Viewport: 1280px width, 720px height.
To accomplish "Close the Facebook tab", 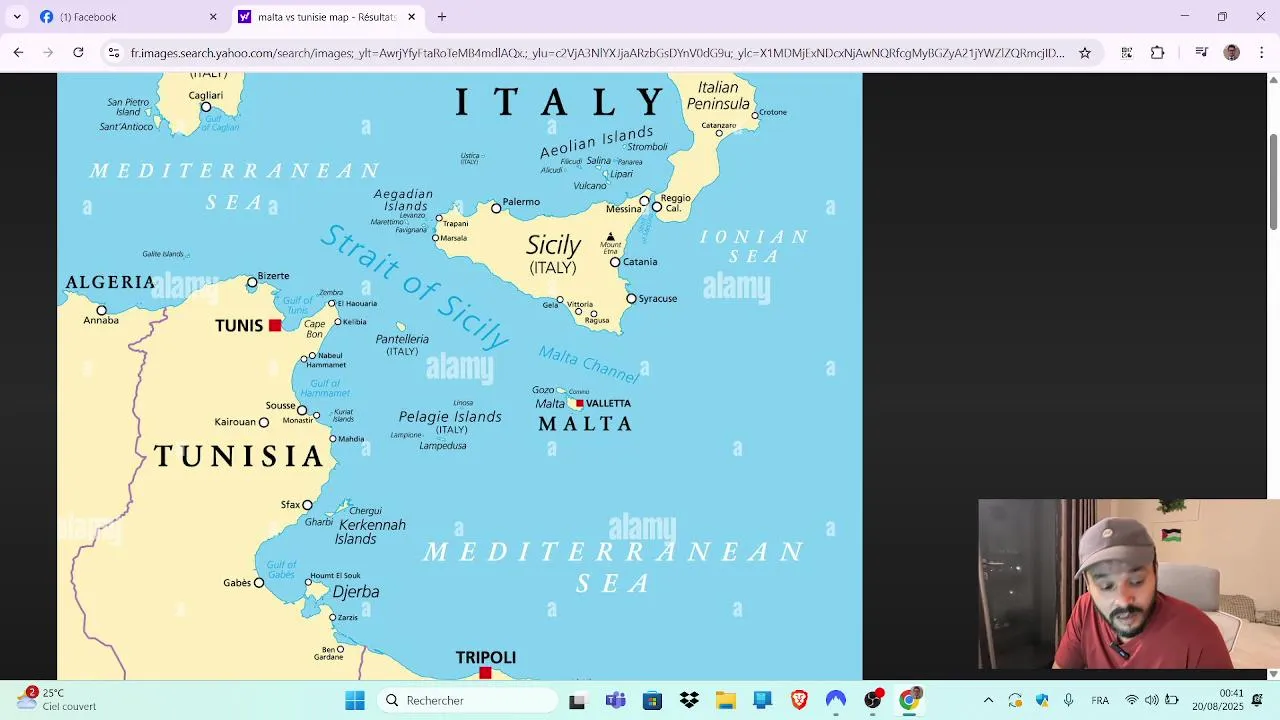I will click(213, 17).
